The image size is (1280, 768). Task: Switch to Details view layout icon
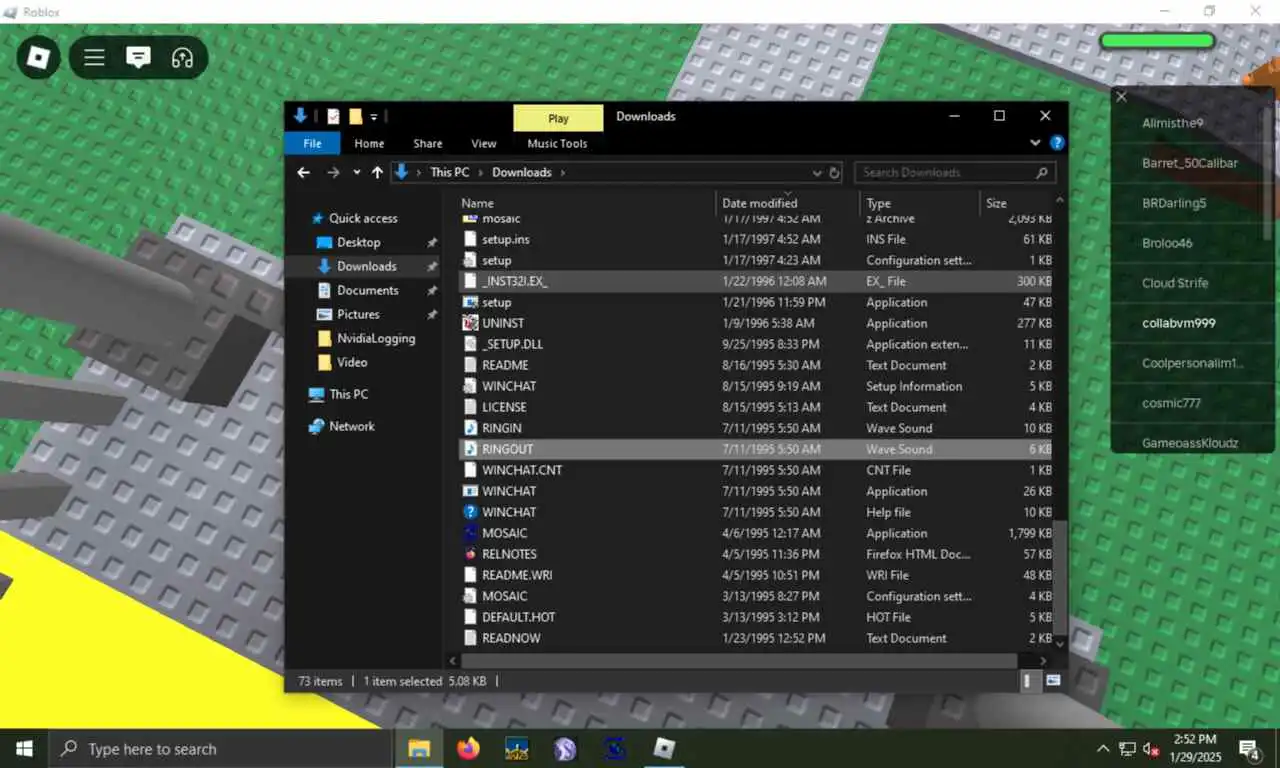pyautogui.click(x=1028, y=681)
